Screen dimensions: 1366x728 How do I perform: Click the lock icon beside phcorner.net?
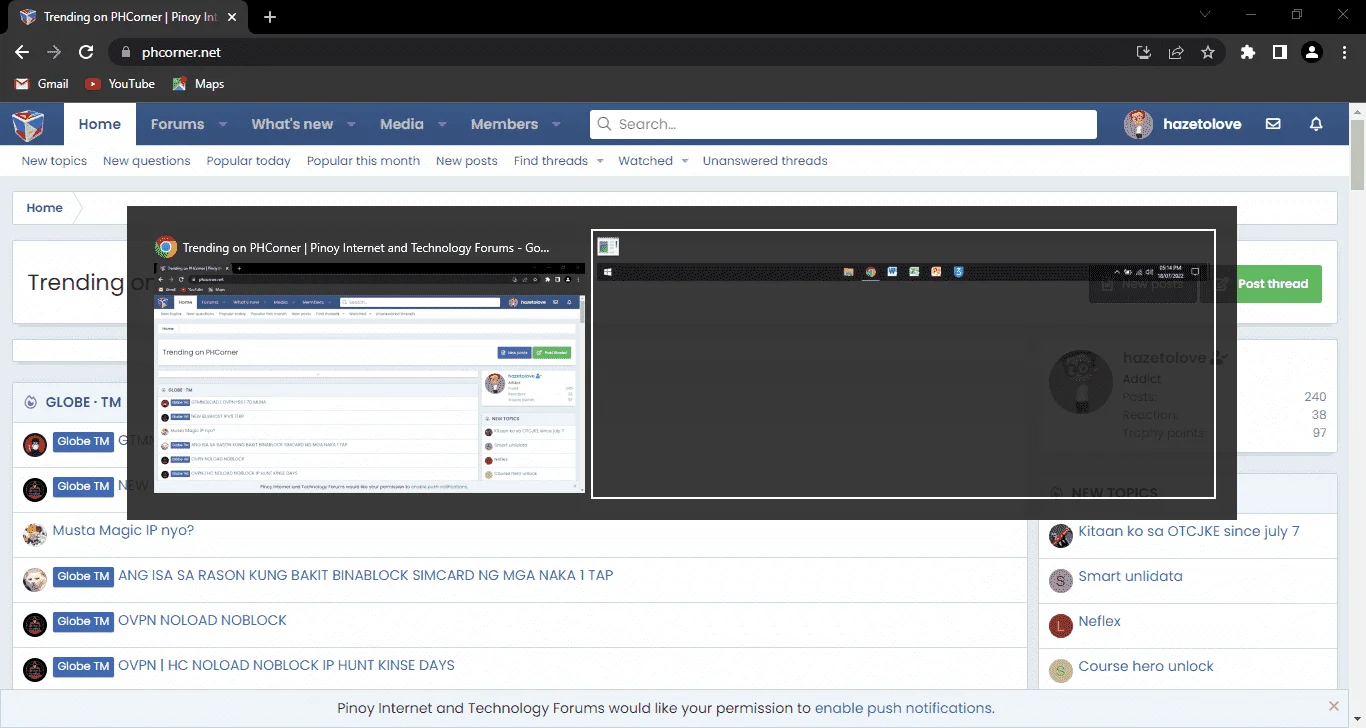point(125,52)
